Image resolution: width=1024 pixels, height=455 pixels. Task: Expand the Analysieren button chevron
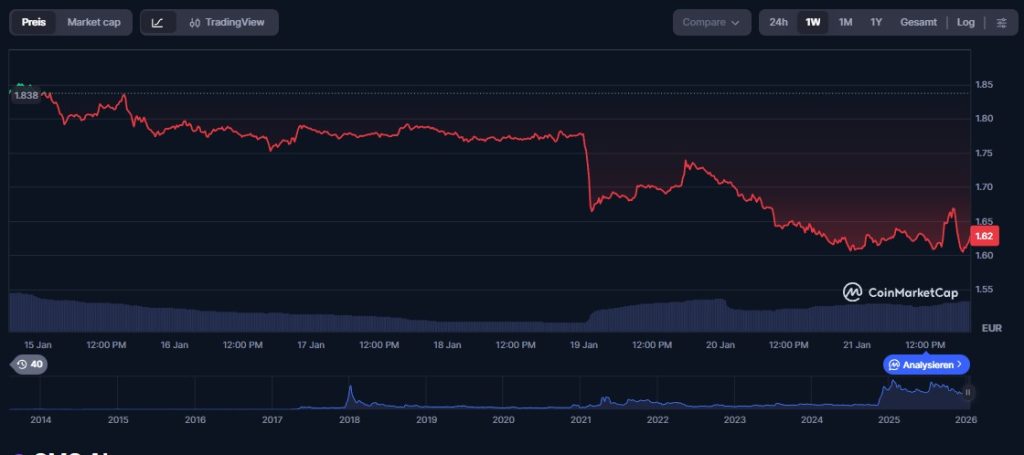click(959, 365)
